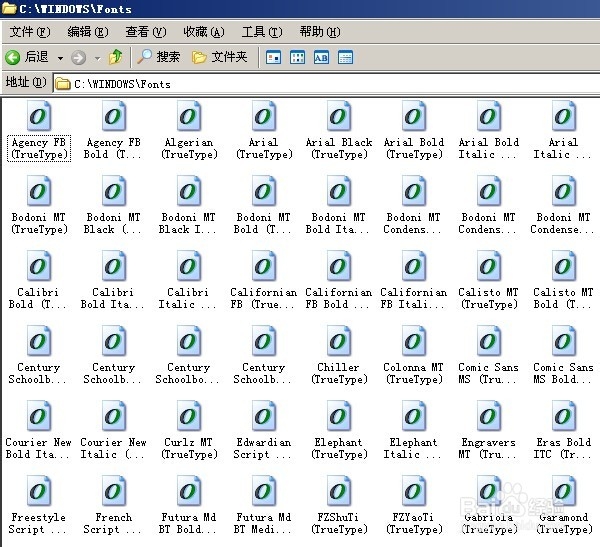Click the forward navigation arrow button
Screen dimensions: 600x547
click(x=79, y=58)
